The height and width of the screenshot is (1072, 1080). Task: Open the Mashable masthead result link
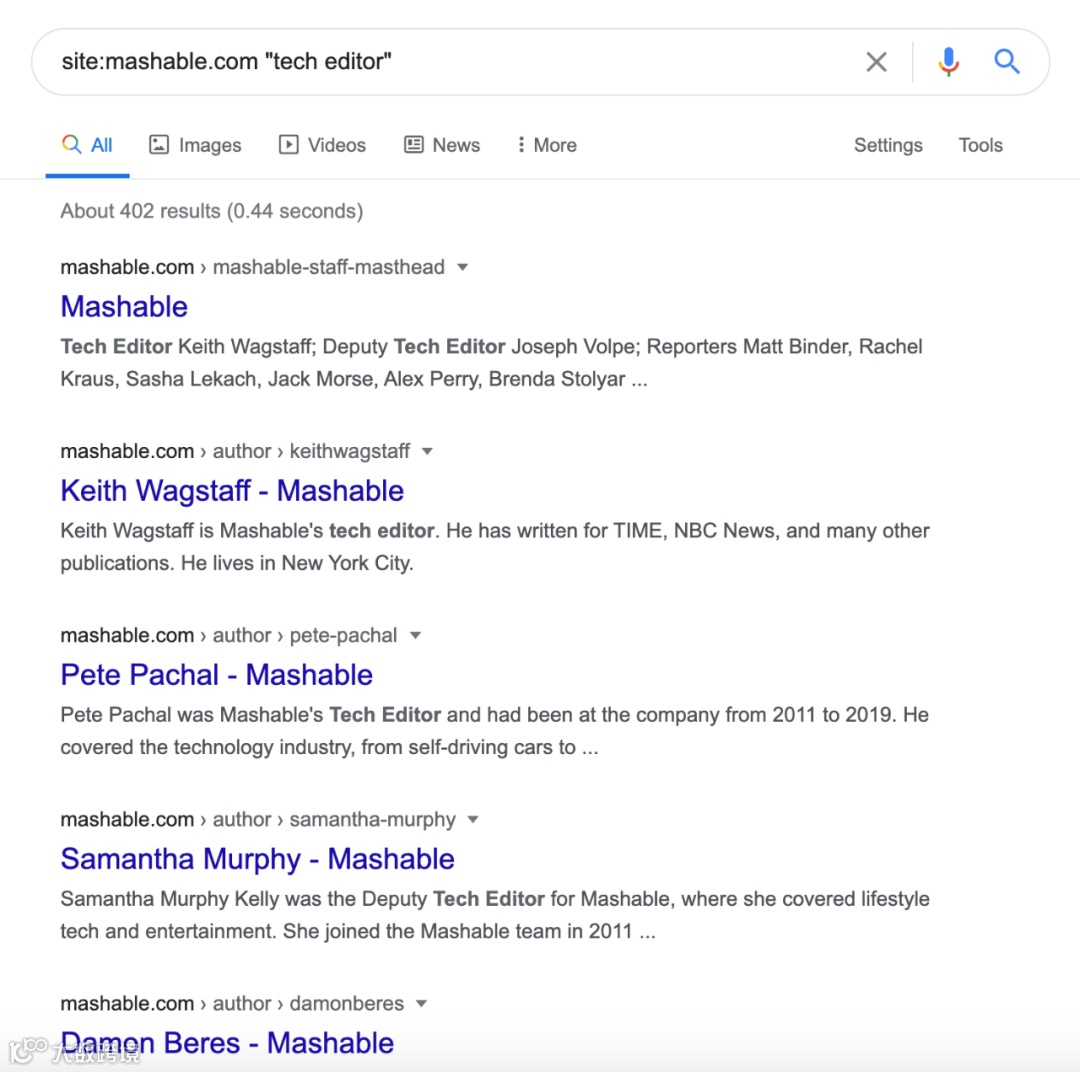[124, 307]
